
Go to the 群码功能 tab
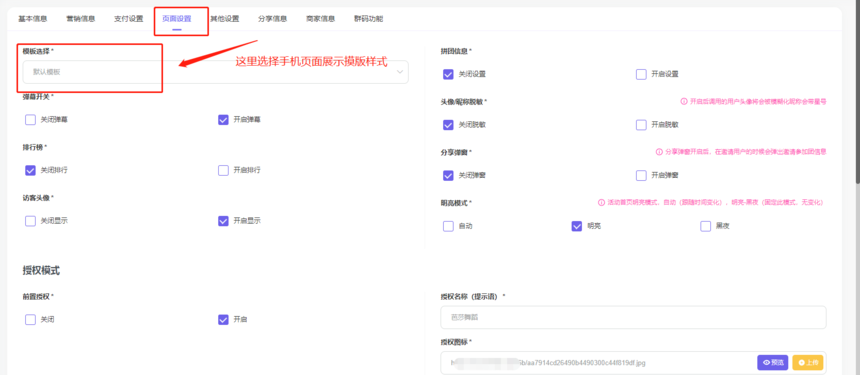369,19
